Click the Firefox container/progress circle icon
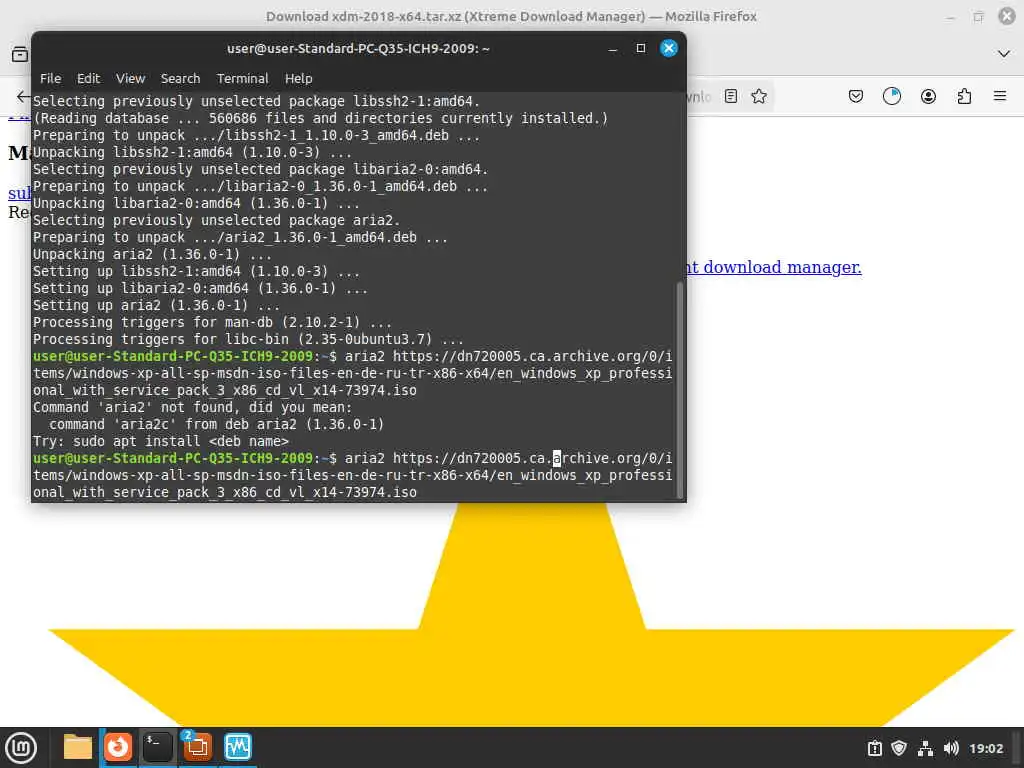The width and height of the screenshot is (1024, 768). click(891, 97)
